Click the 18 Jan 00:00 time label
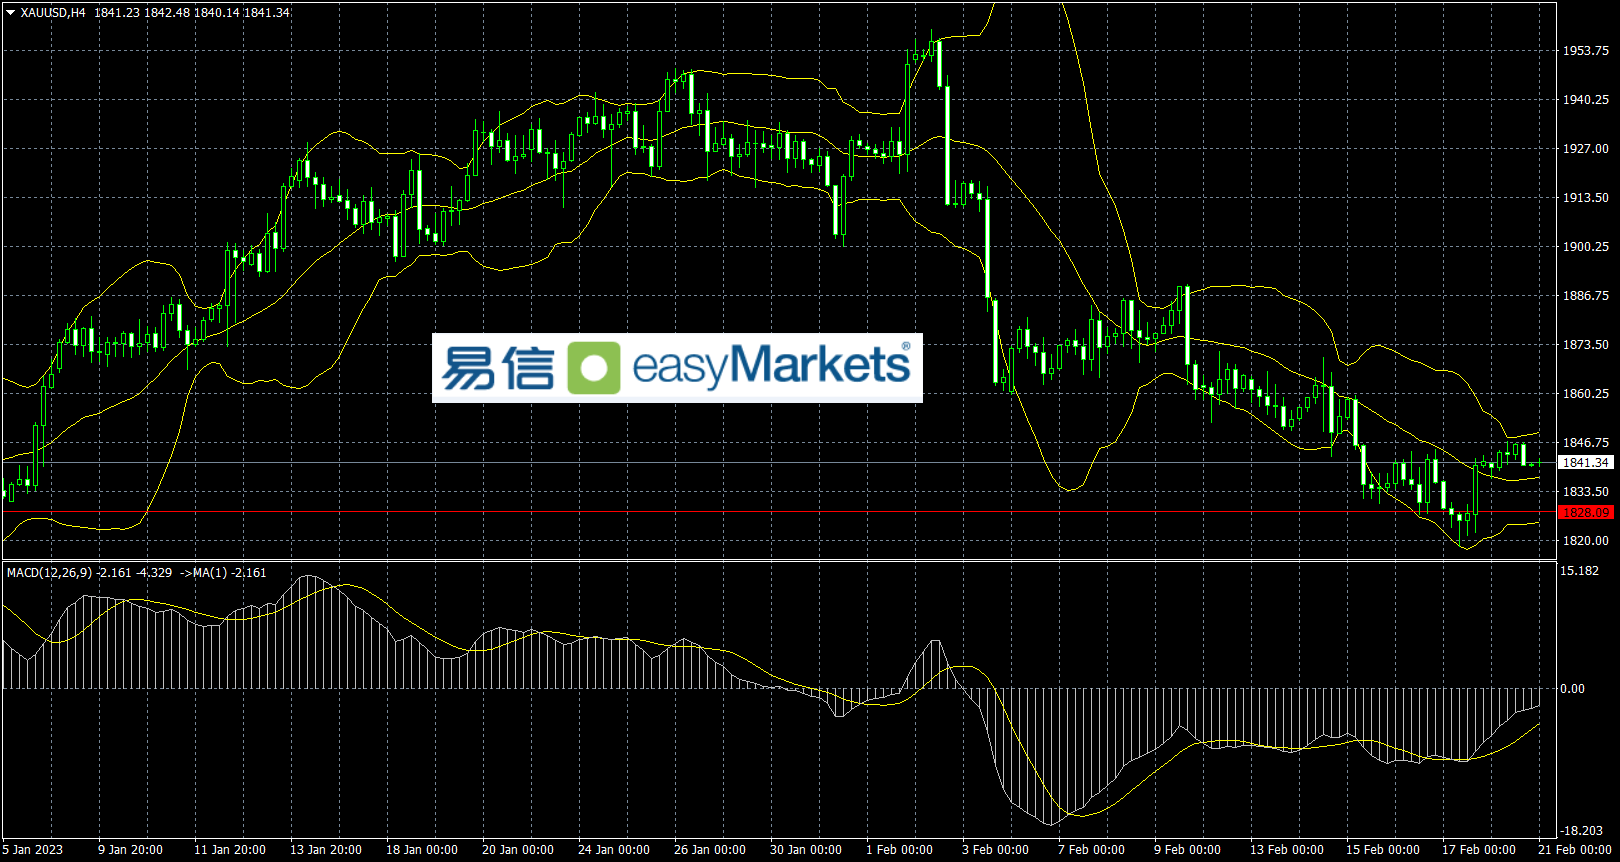 (x=422, y=850)
